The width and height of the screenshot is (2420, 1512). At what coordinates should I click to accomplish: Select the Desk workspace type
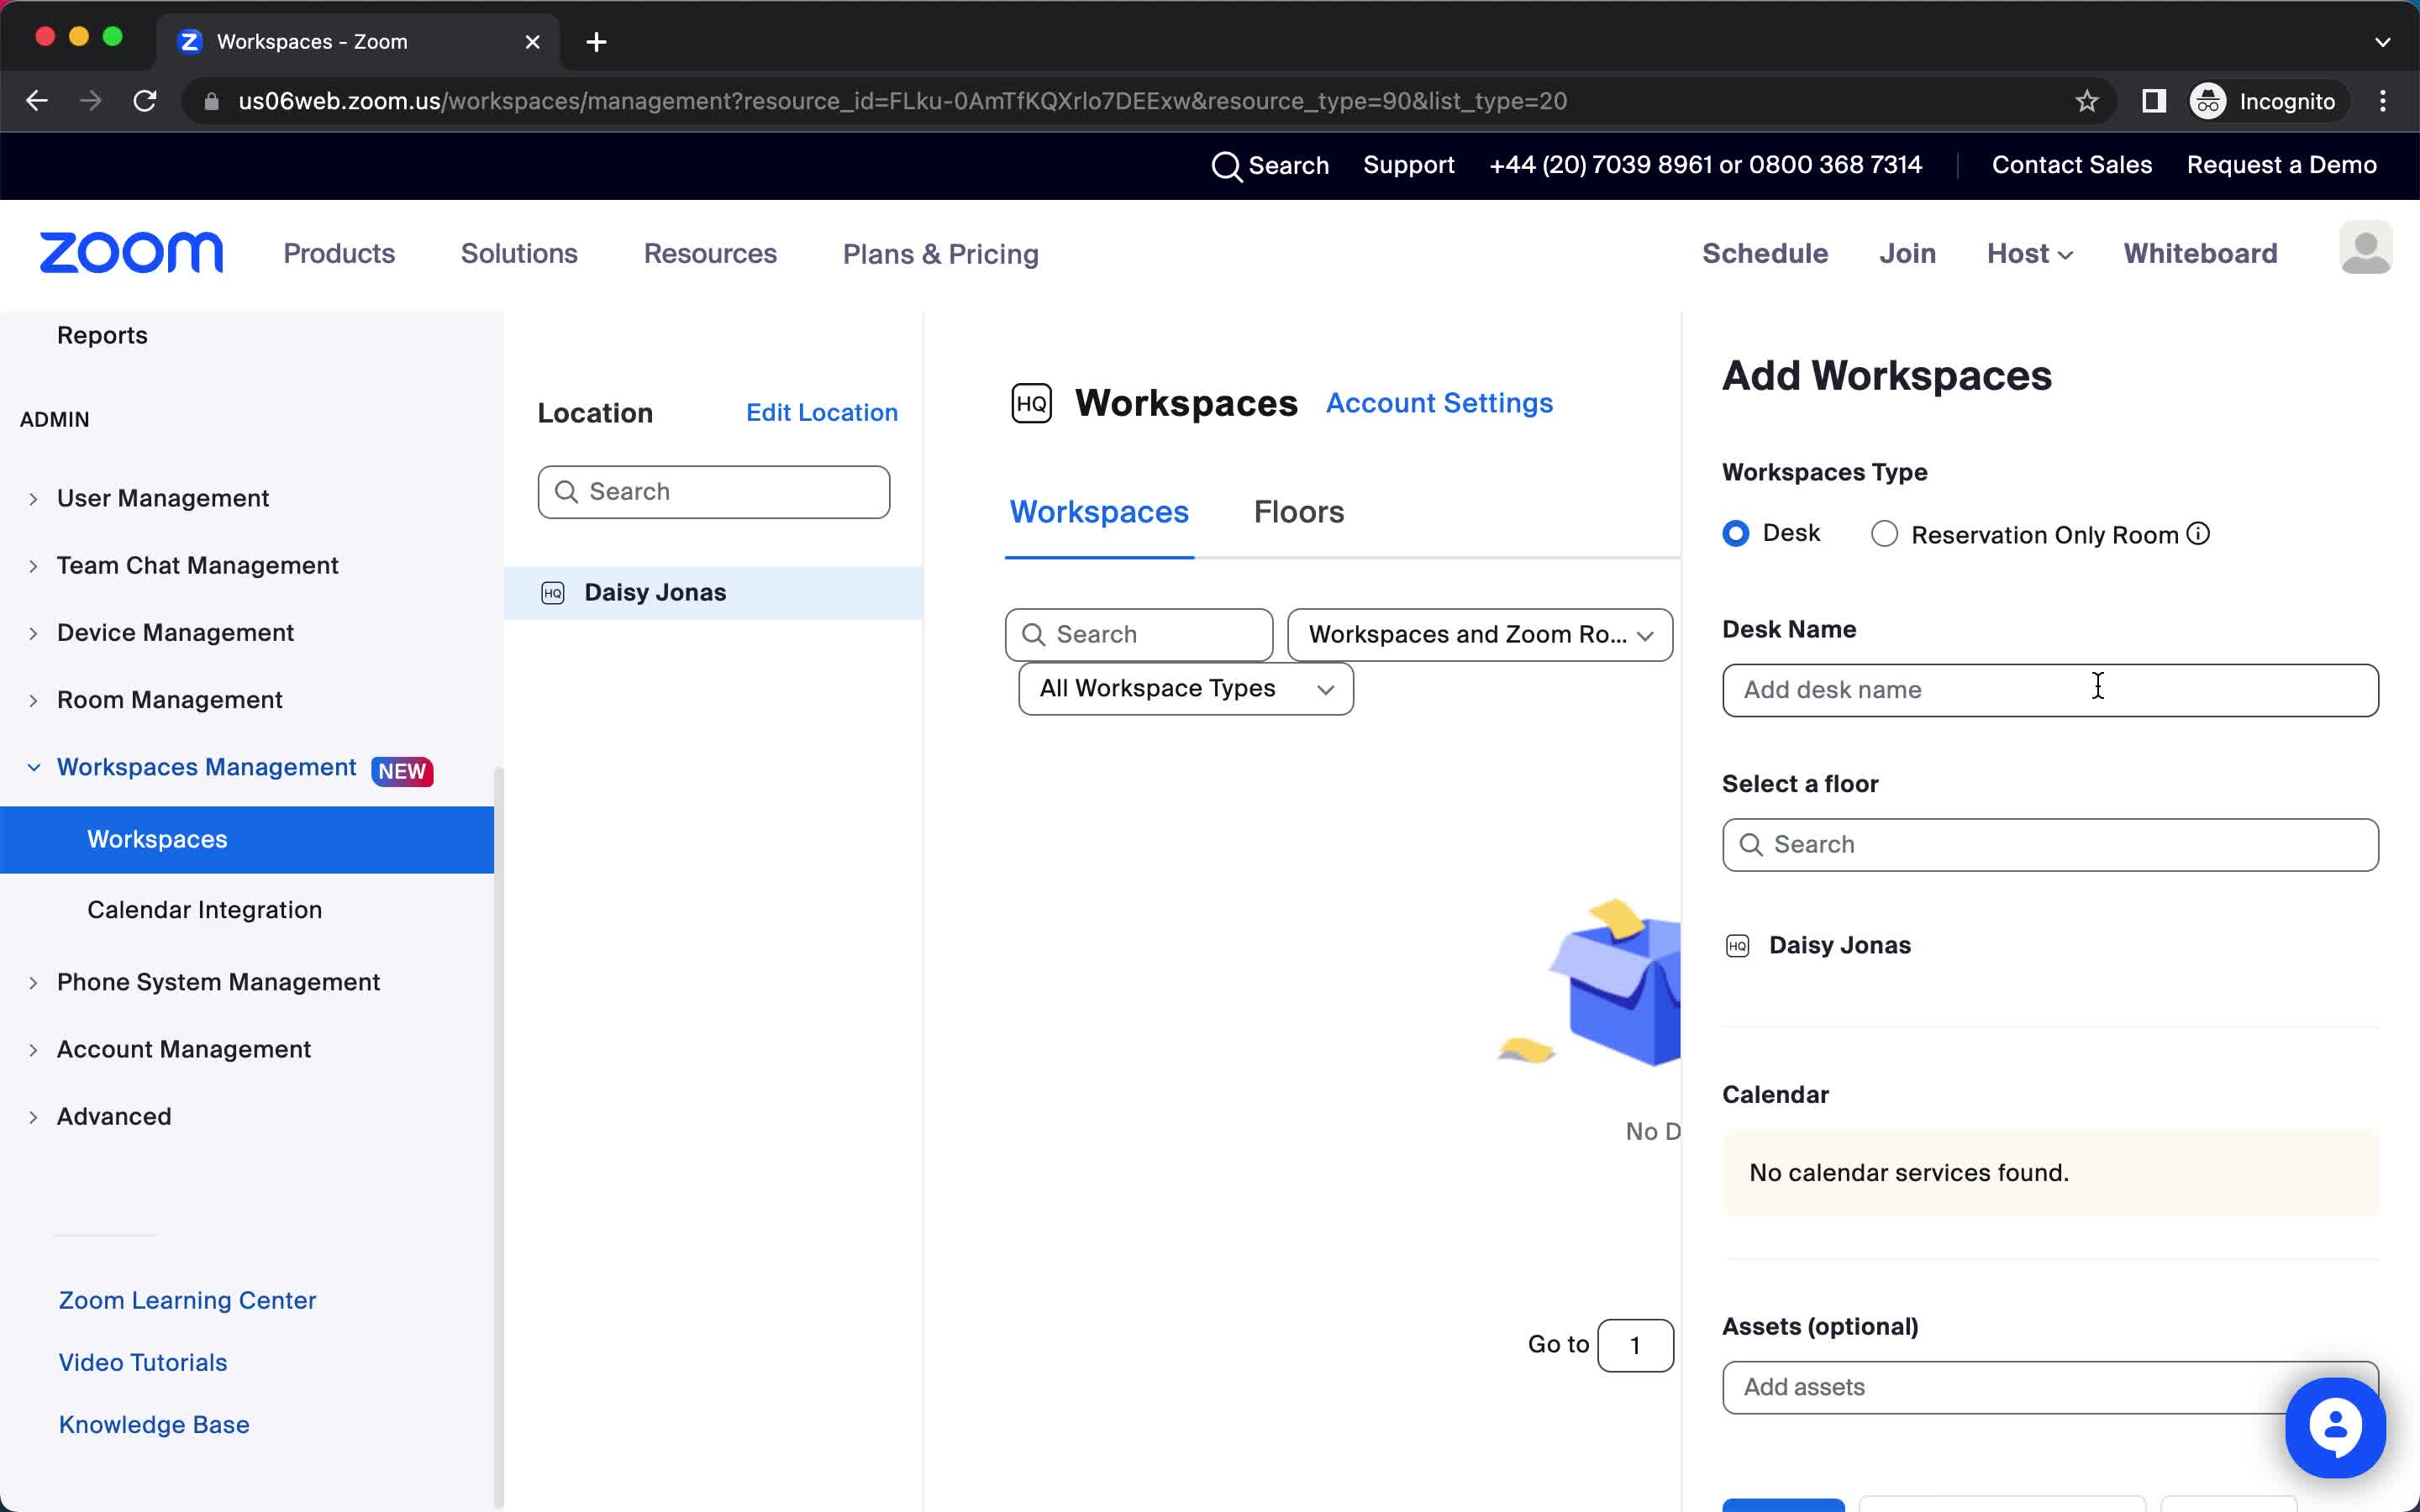tap(1736, 534)
